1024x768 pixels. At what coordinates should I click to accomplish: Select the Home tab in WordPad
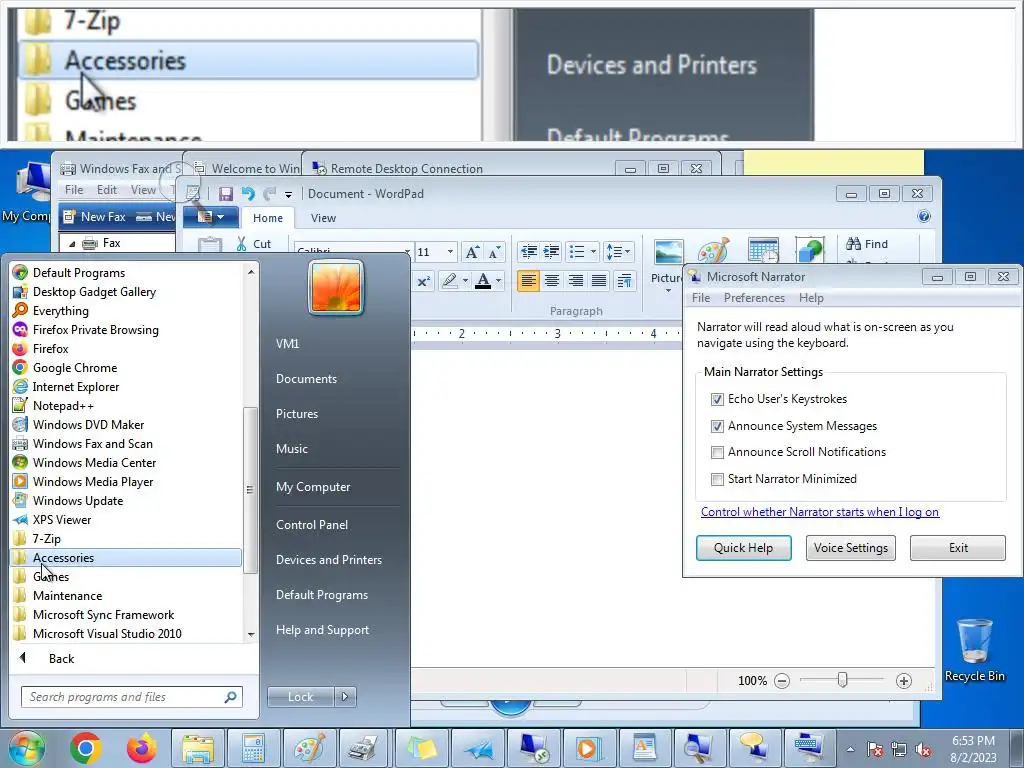click(x=268, y=218)
